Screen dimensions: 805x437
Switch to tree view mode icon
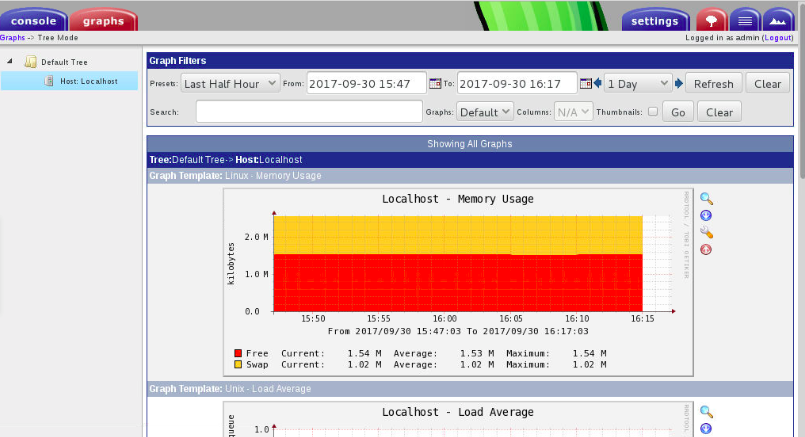click(x=711, y=21)
